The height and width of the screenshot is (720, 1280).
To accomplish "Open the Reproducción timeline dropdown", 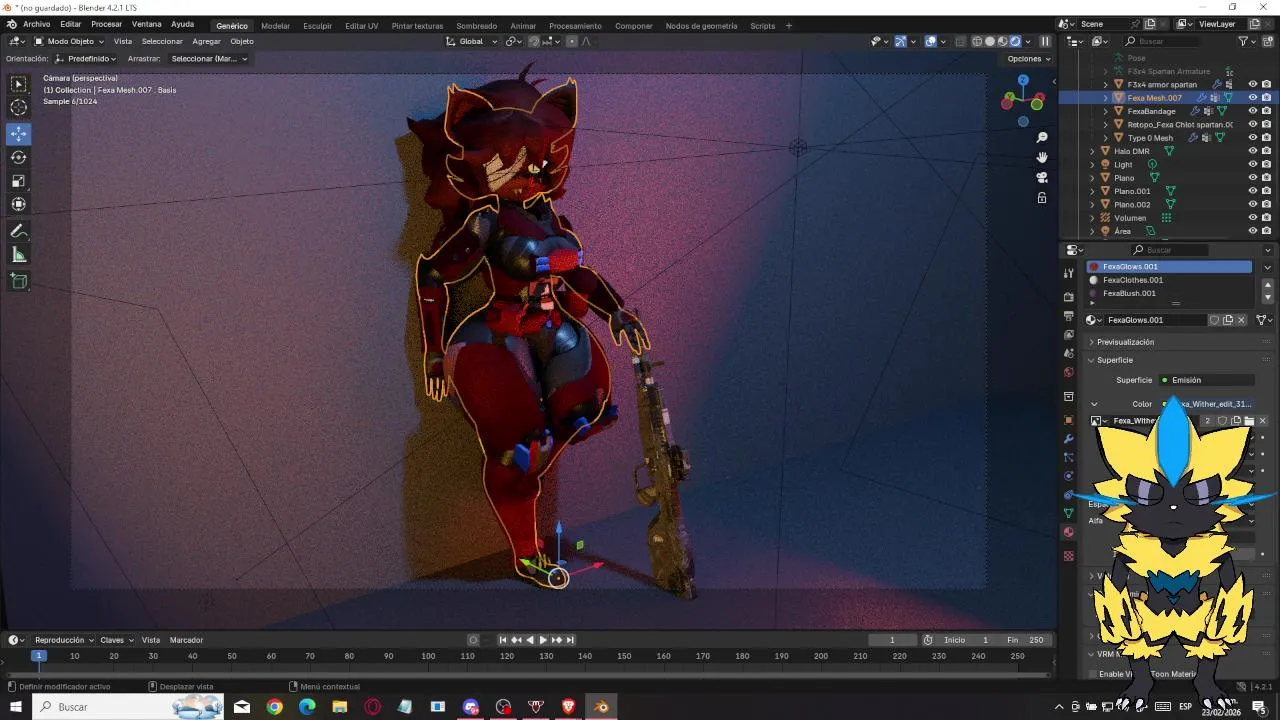I will tap(63, 640).
